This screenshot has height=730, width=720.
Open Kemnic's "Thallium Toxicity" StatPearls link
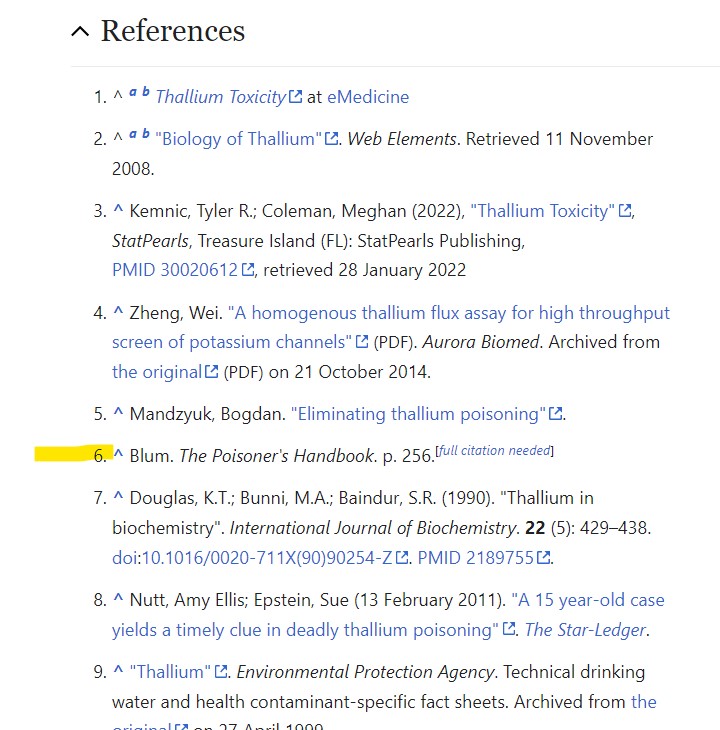pos(540,211)
